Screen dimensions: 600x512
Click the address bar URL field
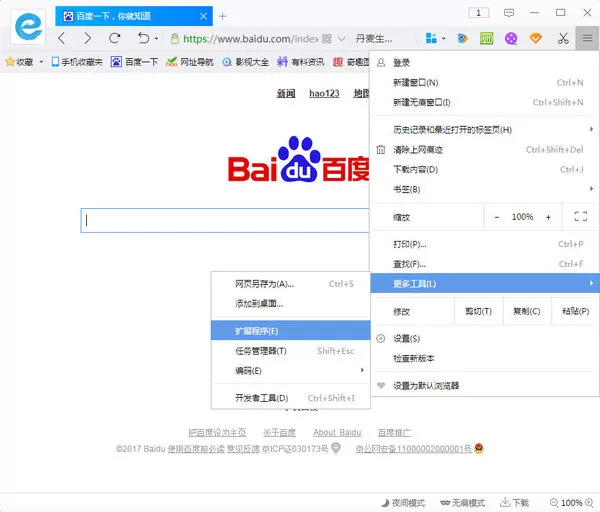point(251,39)
